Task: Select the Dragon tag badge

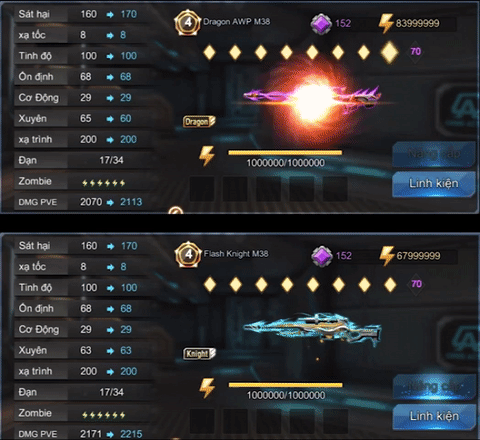Action: [x=199, y=121]
